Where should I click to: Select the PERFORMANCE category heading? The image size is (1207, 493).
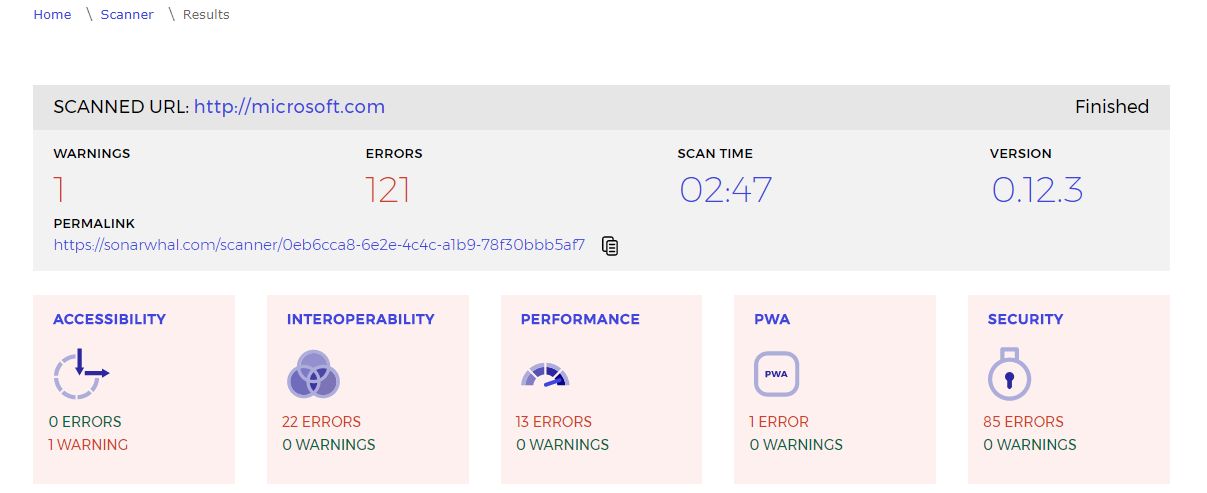(x=580, y=319)
